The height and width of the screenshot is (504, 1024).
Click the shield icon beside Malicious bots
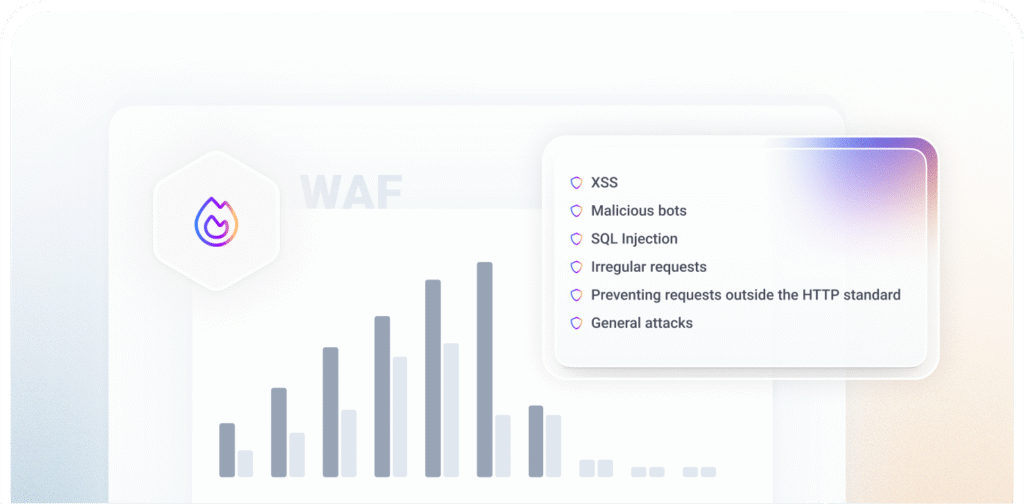click(x=576, y=211)
